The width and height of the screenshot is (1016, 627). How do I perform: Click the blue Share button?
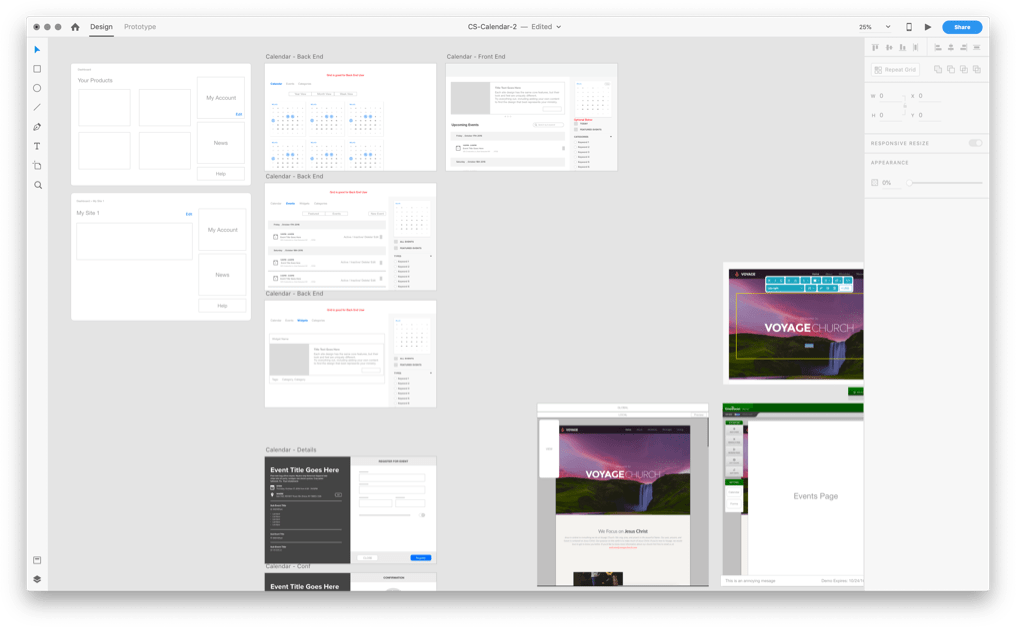(x=961, y=27)
